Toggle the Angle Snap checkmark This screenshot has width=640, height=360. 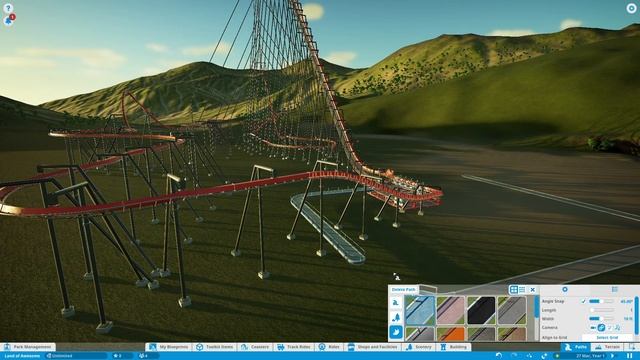point(583,301)
